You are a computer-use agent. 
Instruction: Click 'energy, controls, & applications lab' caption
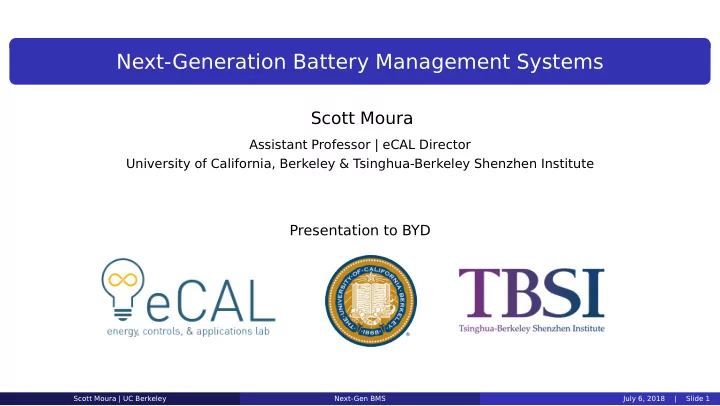pos(188,331)
